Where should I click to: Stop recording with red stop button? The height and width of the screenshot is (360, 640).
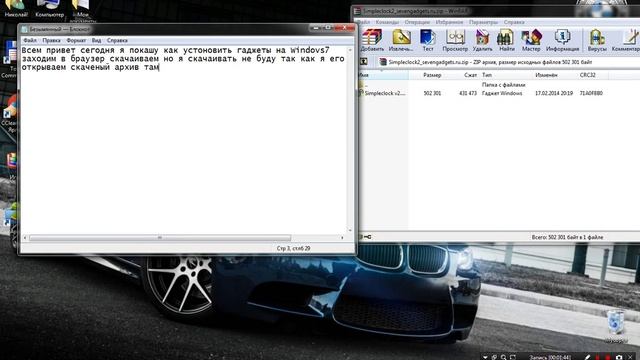(x=608, y=357)
